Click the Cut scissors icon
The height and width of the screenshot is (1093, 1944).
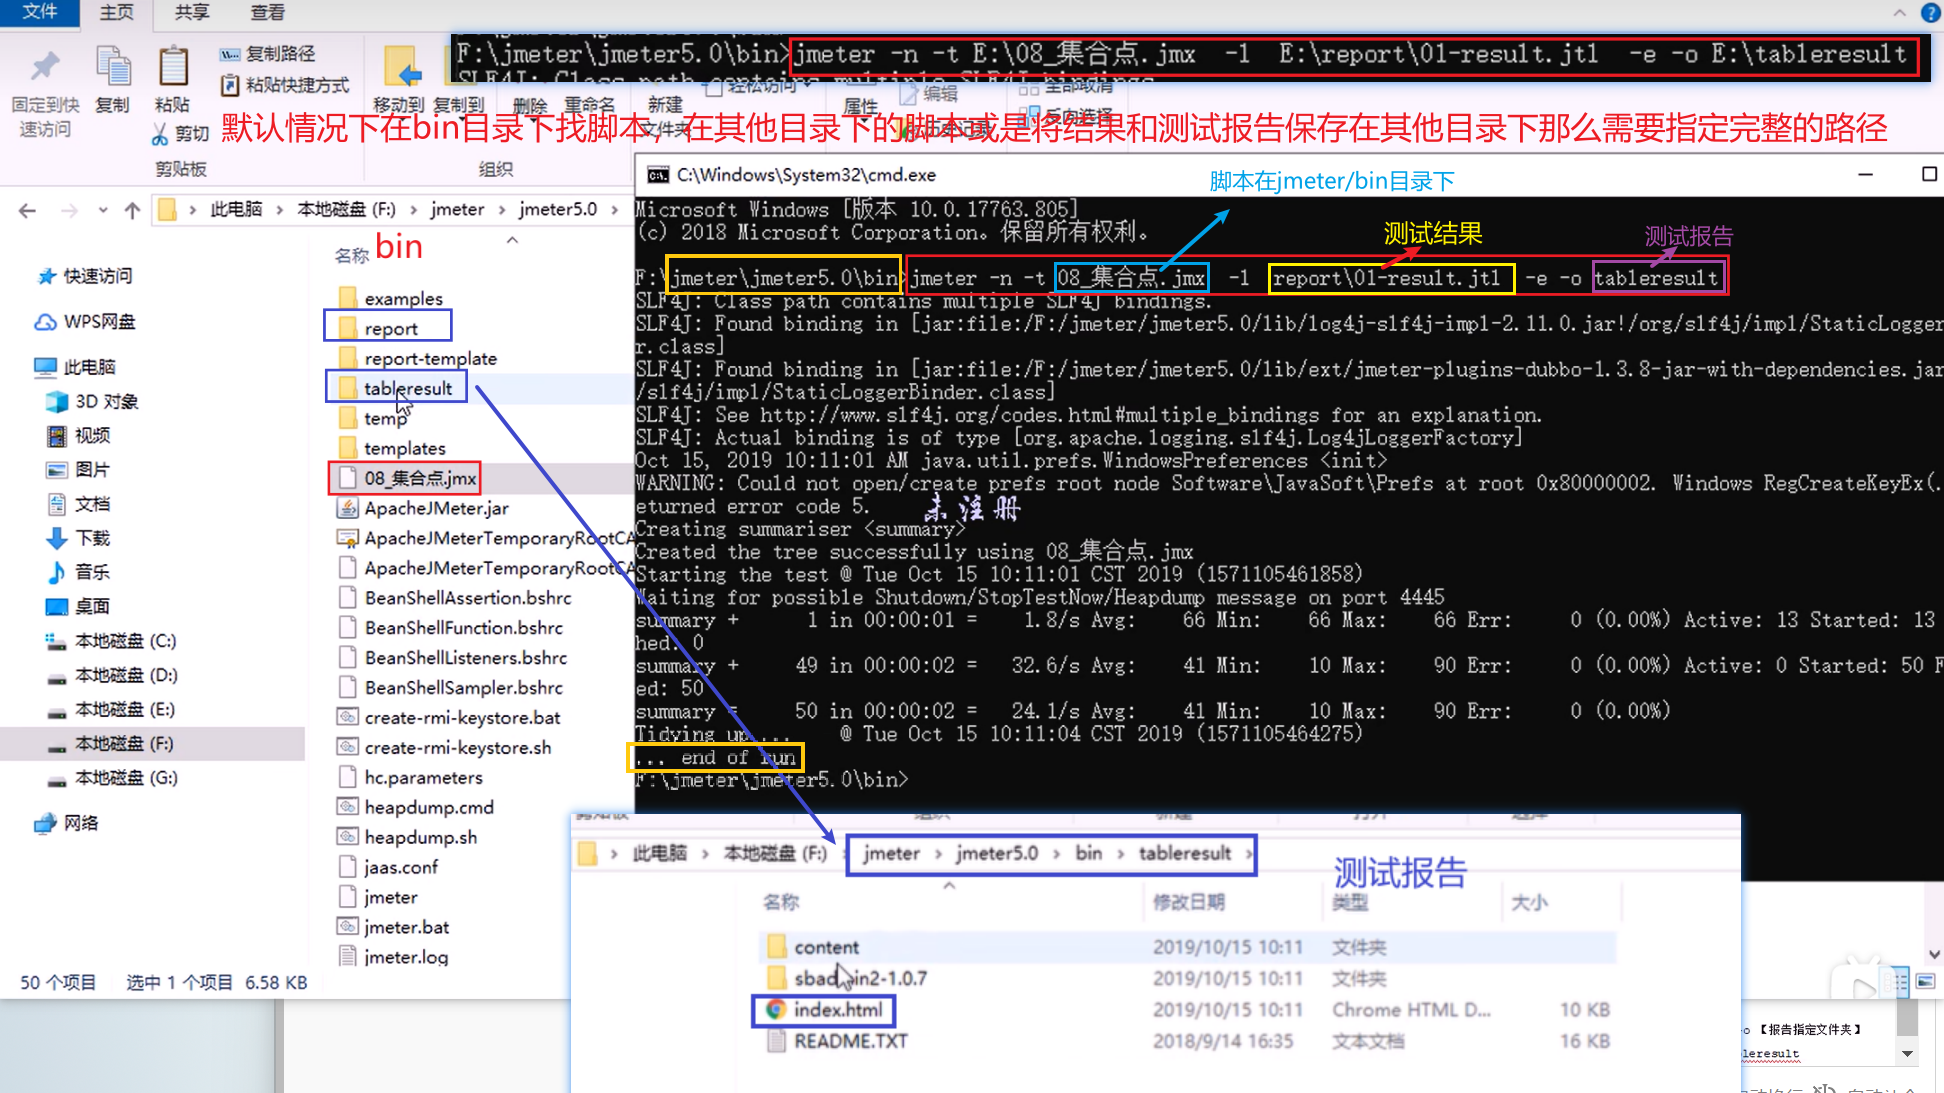pyautogui.click(x=160, y=134)
